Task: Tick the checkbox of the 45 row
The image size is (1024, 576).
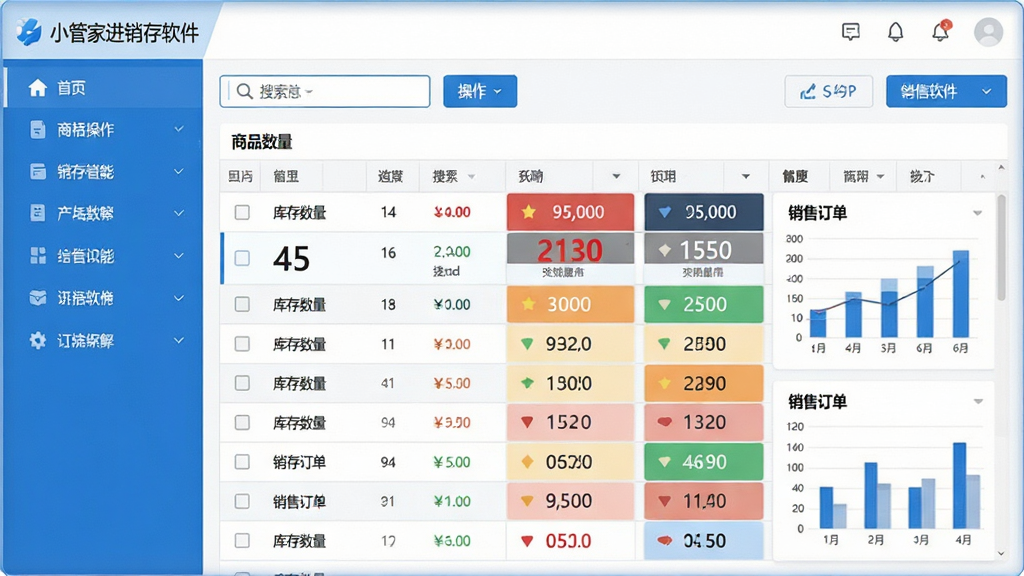Action: coord(242,258)
